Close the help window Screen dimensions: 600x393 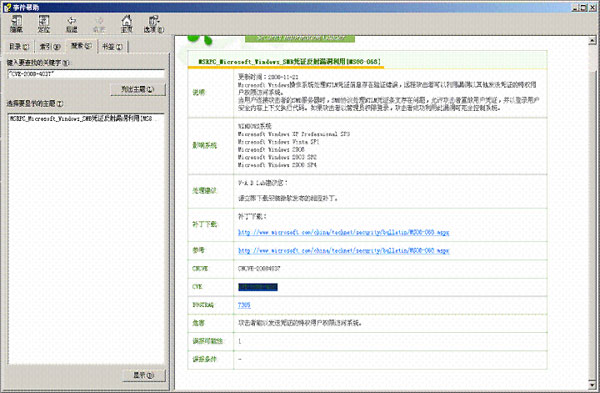click(x=592, y=7)
